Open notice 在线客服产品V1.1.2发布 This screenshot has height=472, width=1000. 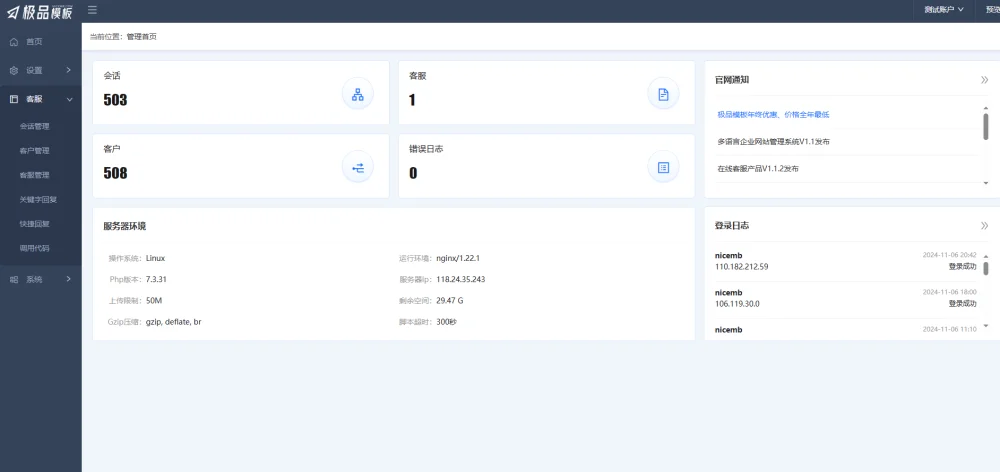(758, 169)
